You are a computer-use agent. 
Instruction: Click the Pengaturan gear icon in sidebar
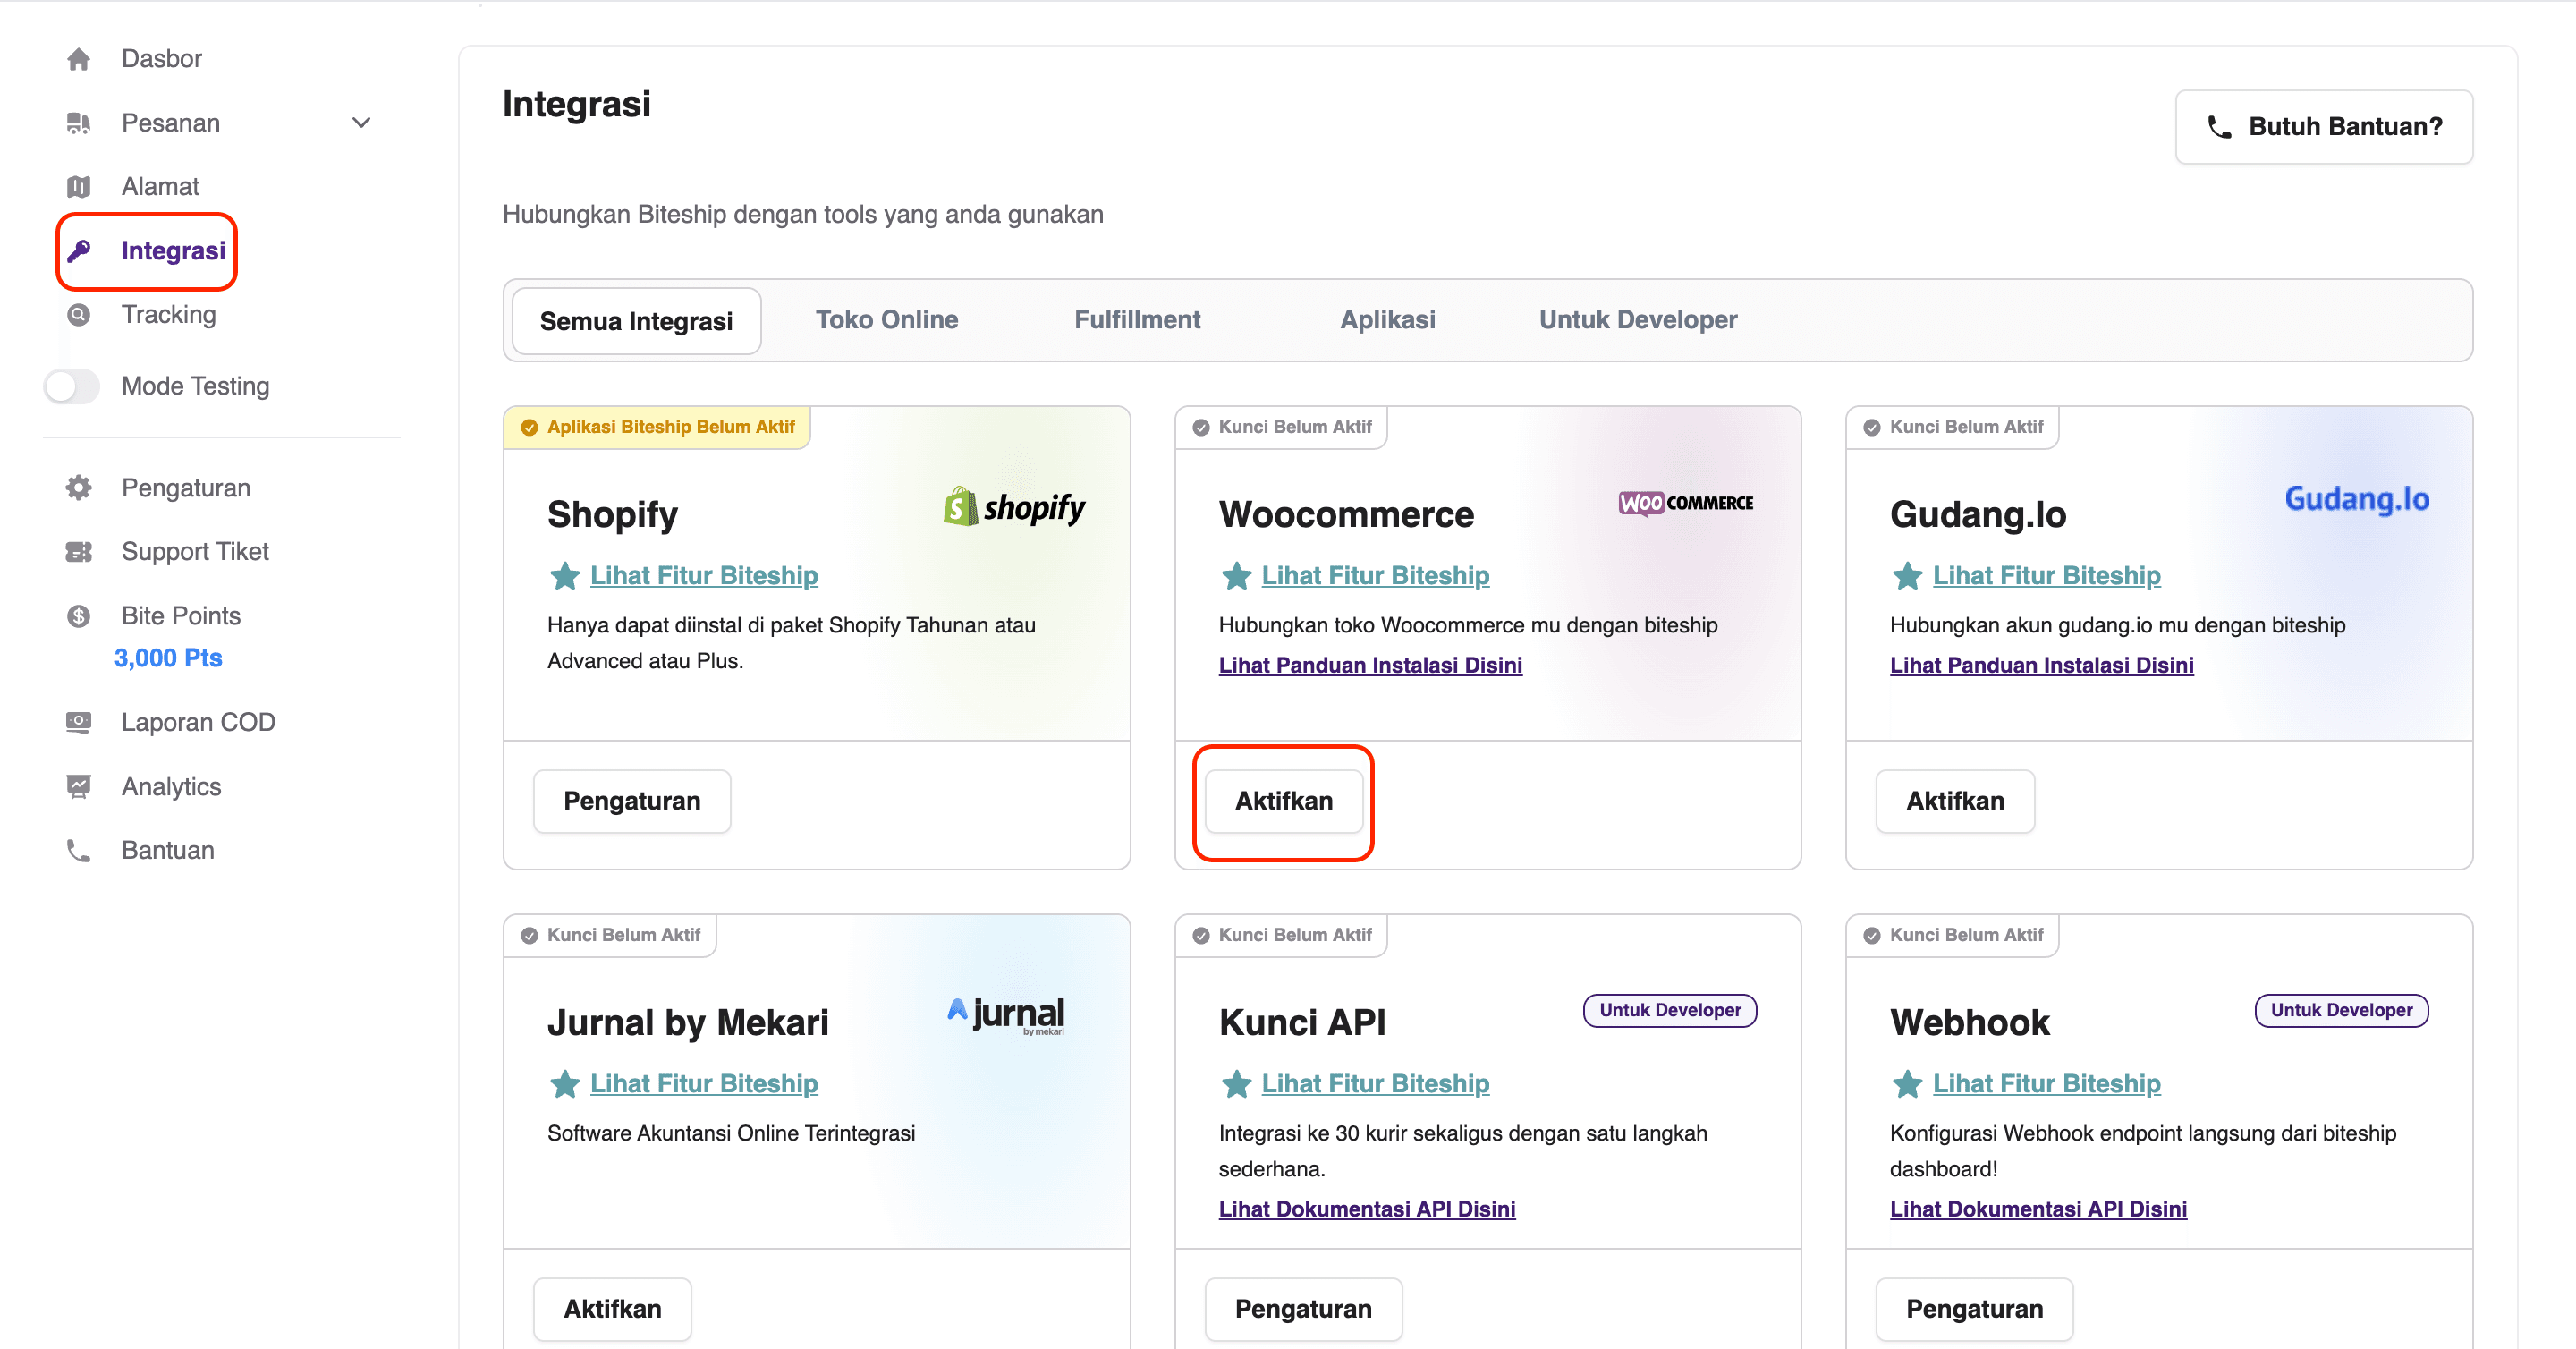(78, 488)
